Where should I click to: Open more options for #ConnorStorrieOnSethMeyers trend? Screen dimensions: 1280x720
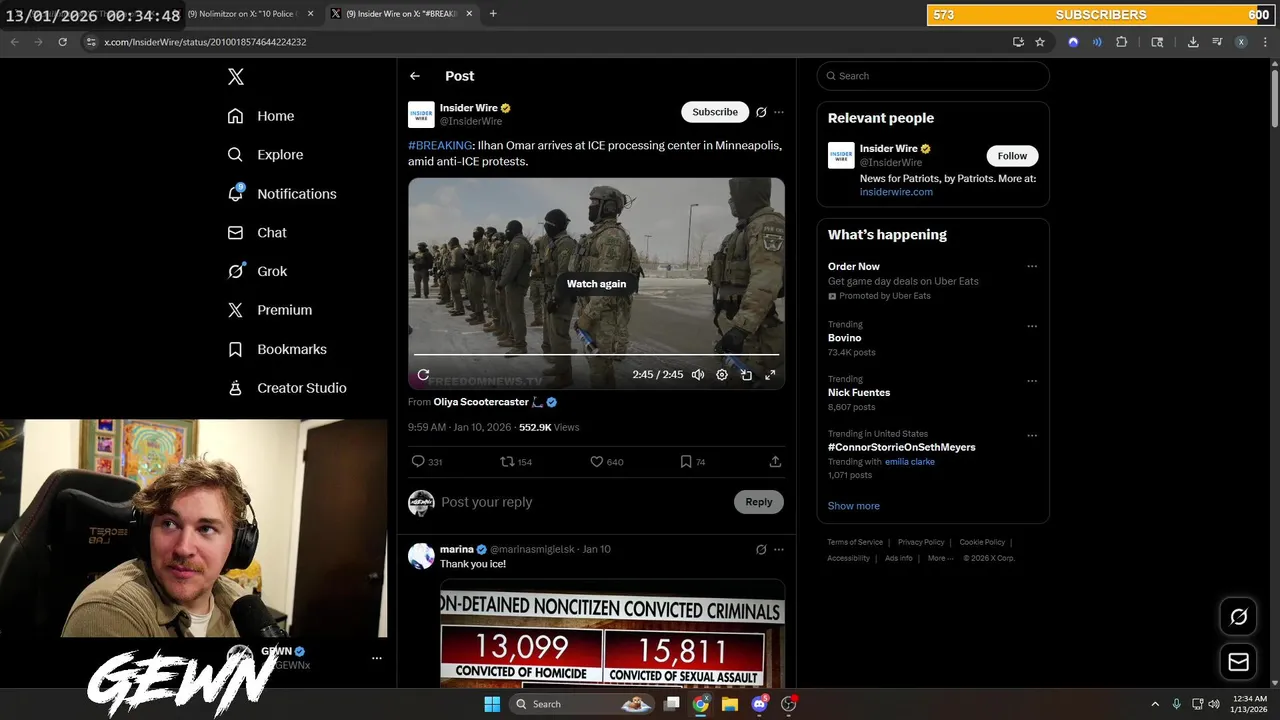(1032, 436)
